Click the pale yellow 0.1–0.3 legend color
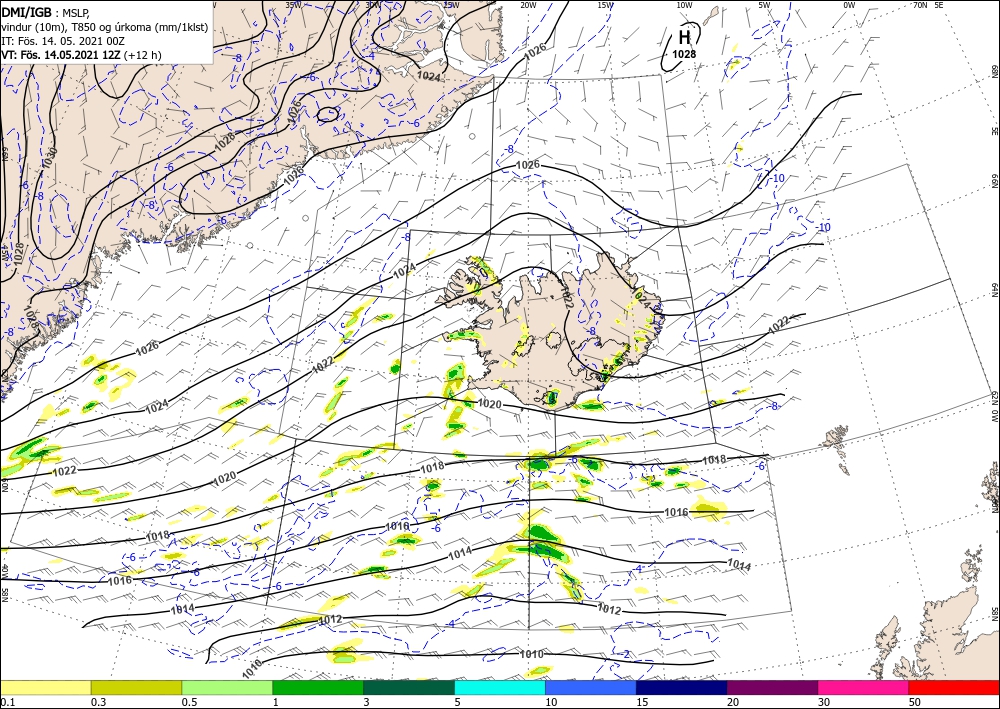1000x709 pixels. click(x=45, y=687)
